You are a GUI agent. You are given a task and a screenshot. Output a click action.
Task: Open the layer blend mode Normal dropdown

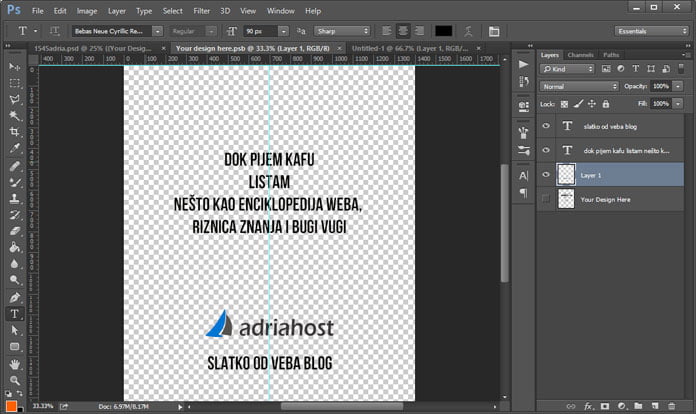pos(579,87)
